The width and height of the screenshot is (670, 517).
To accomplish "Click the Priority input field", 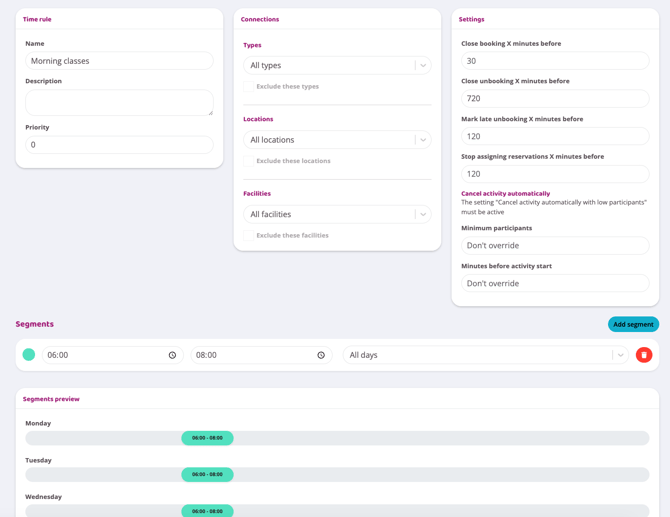I will point(119,145).
